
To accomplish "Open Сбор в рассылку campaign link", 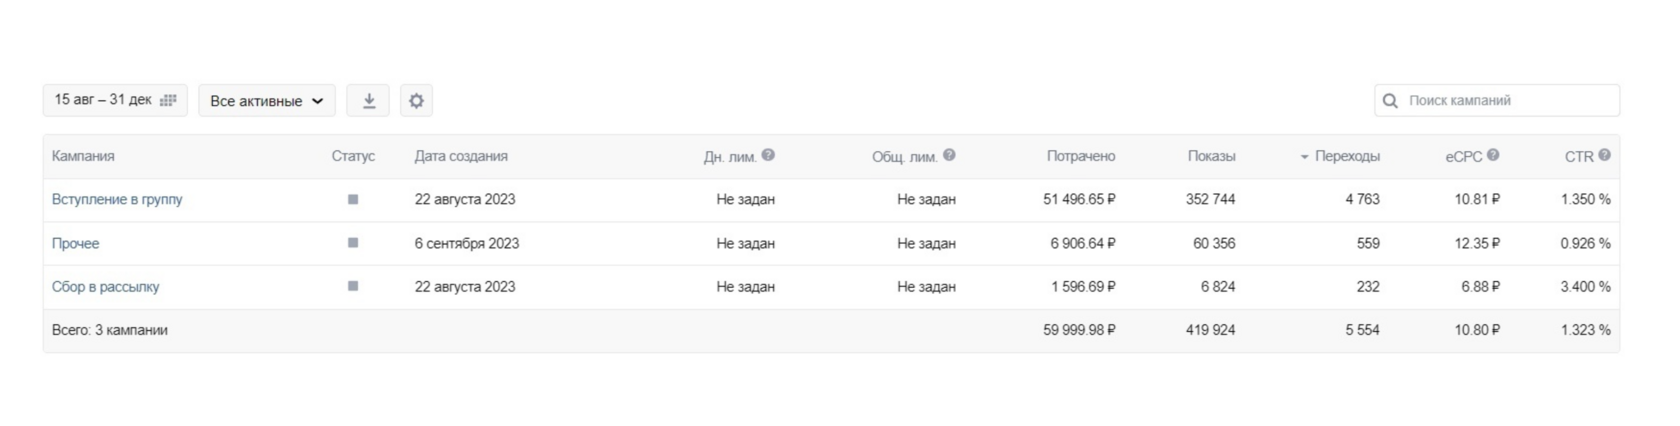I will 105,286.
